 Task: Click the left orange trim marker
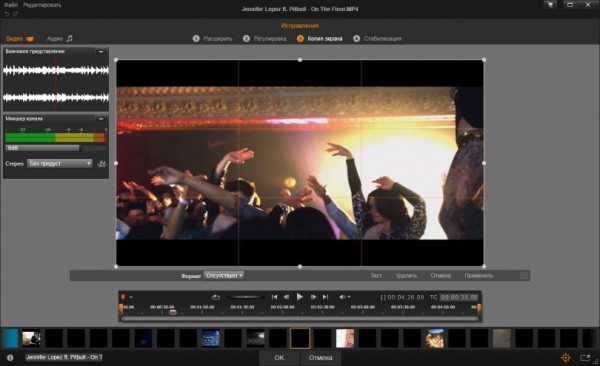tap(121, 308)
